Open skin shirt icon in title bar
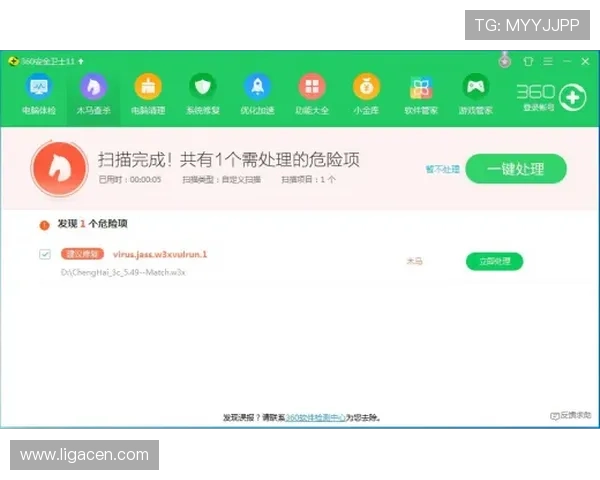 coord(528,61)
